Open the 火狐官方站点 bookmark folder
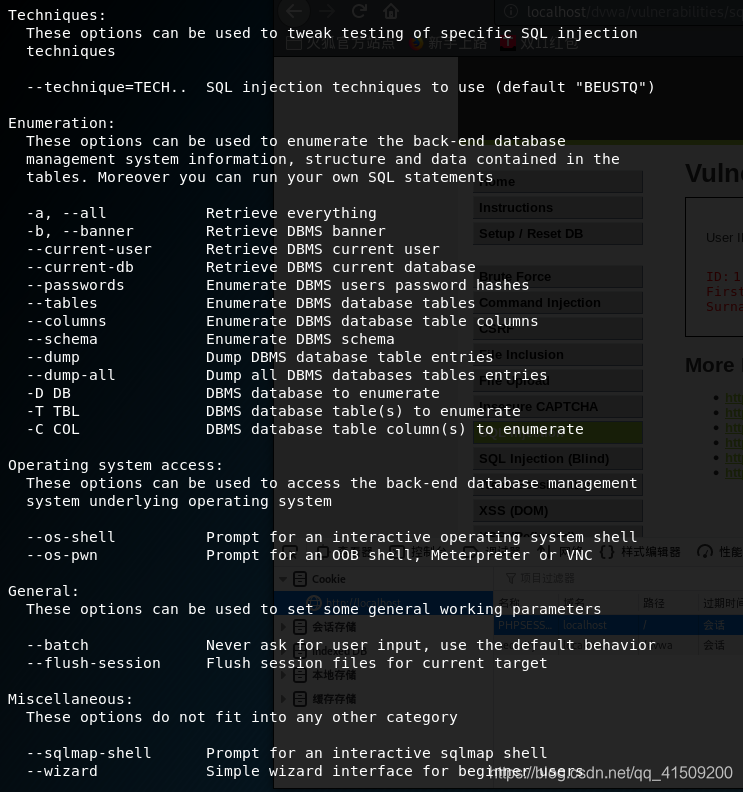Screen dimensions: 743x792 click(340, 43)
